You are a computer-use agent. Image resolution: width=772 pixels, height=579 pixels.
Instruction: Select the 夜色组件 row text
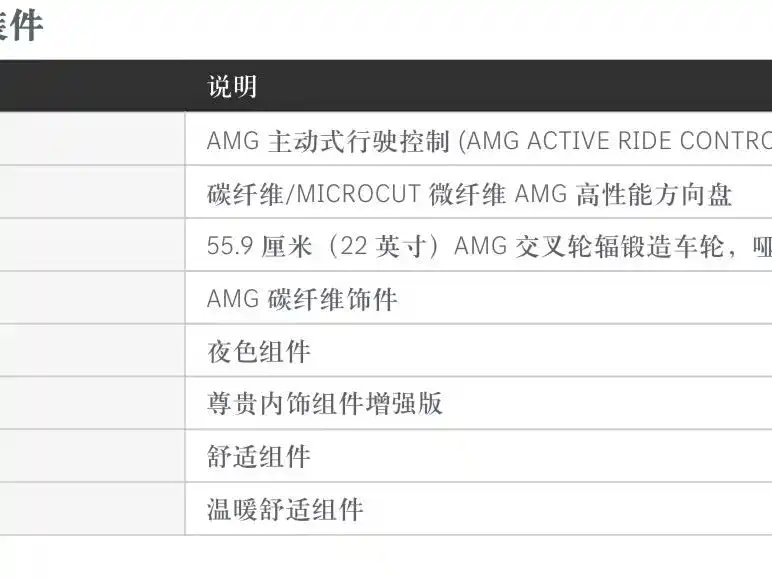(259, 352)
